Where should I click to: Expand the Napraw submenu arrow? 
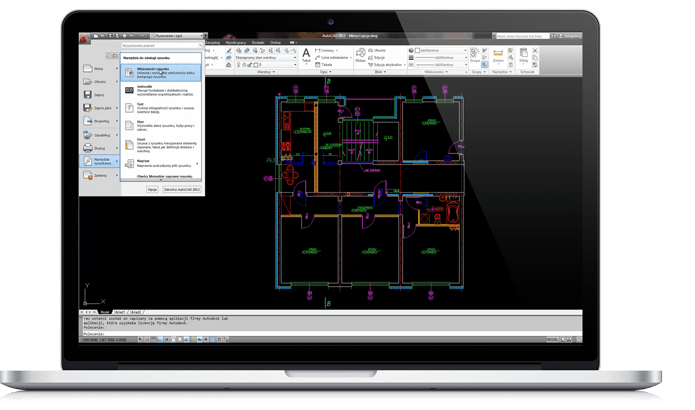(197, 164)
